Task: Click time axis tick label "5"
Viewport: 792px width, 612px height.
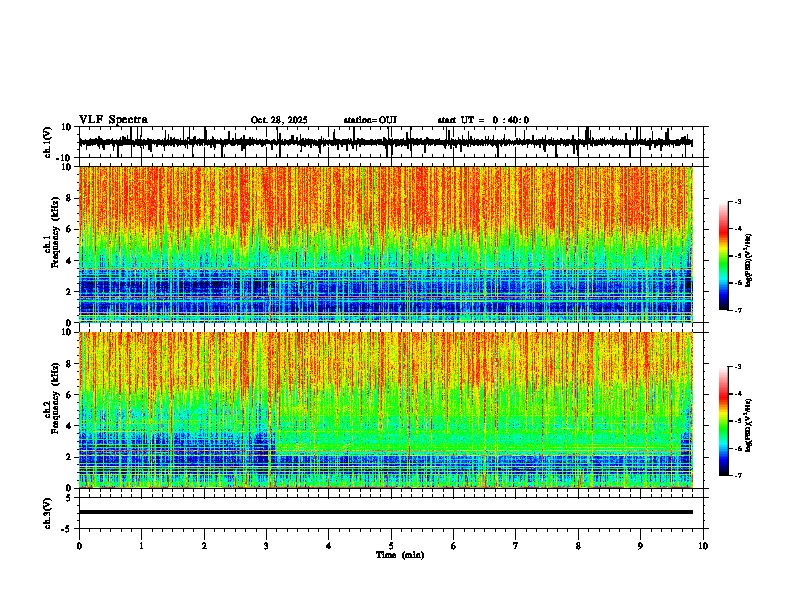Action: click(391, 546)
